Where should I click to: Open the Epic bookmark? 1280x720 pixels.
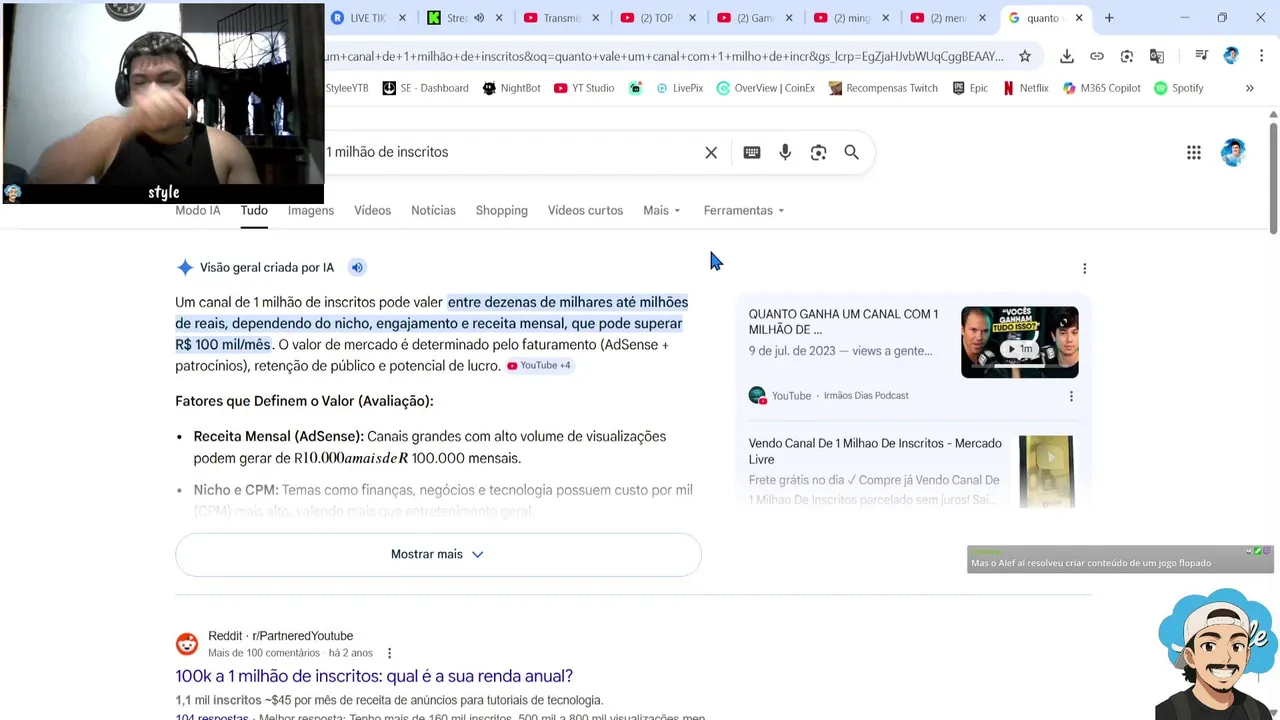coord(970,88)
